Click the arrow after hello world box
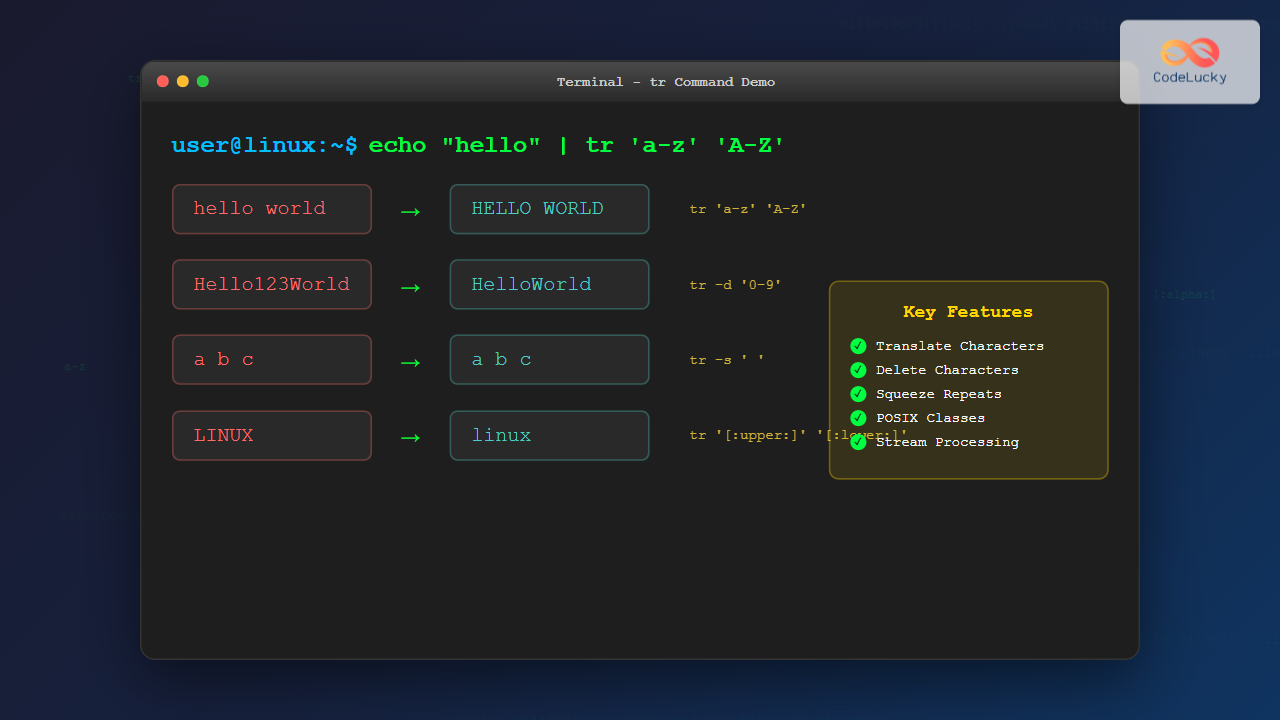The height and width of the screenshot is (720, 1280). 410,211
